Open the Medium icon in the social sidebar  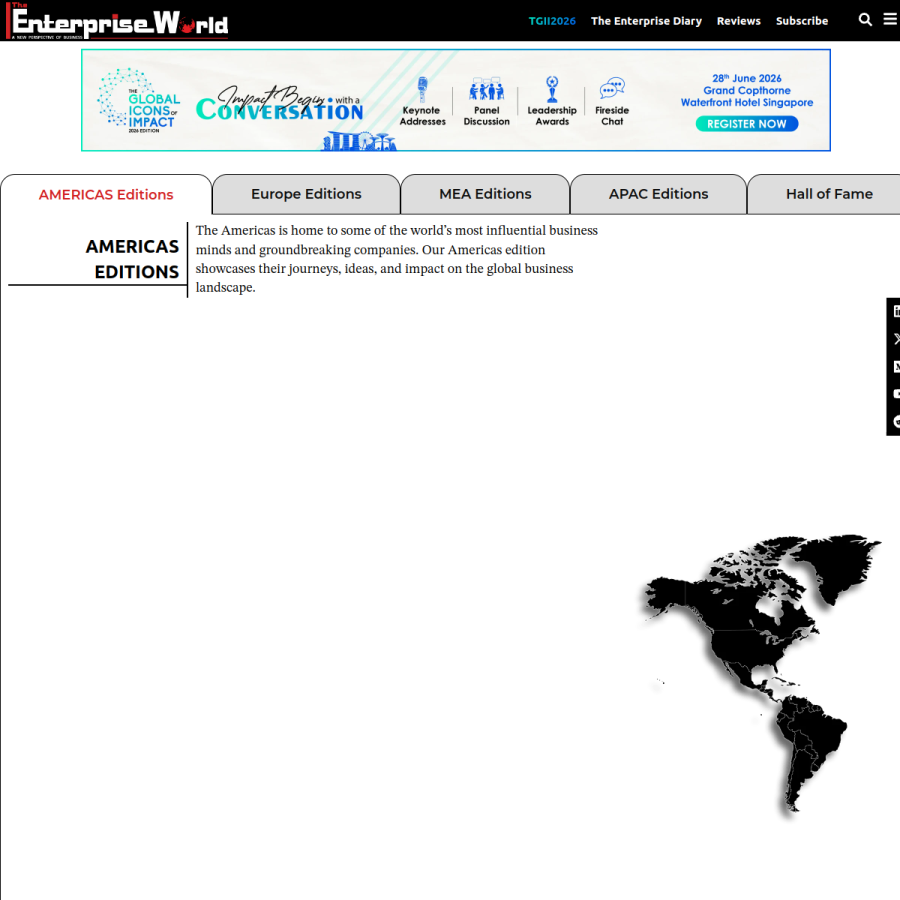click(x=895, y=367)
